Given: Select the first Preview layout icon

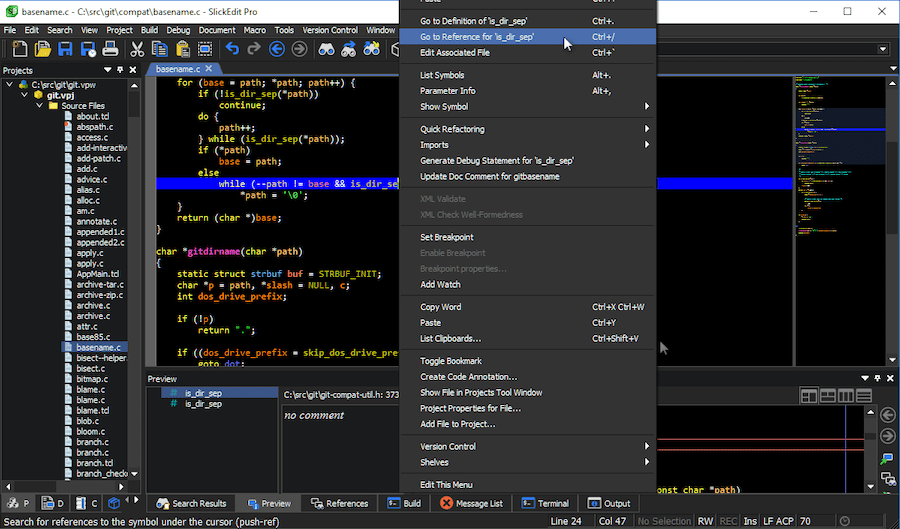Looking at the screenshot, I should pyautogui.click(x=809, y=395).
